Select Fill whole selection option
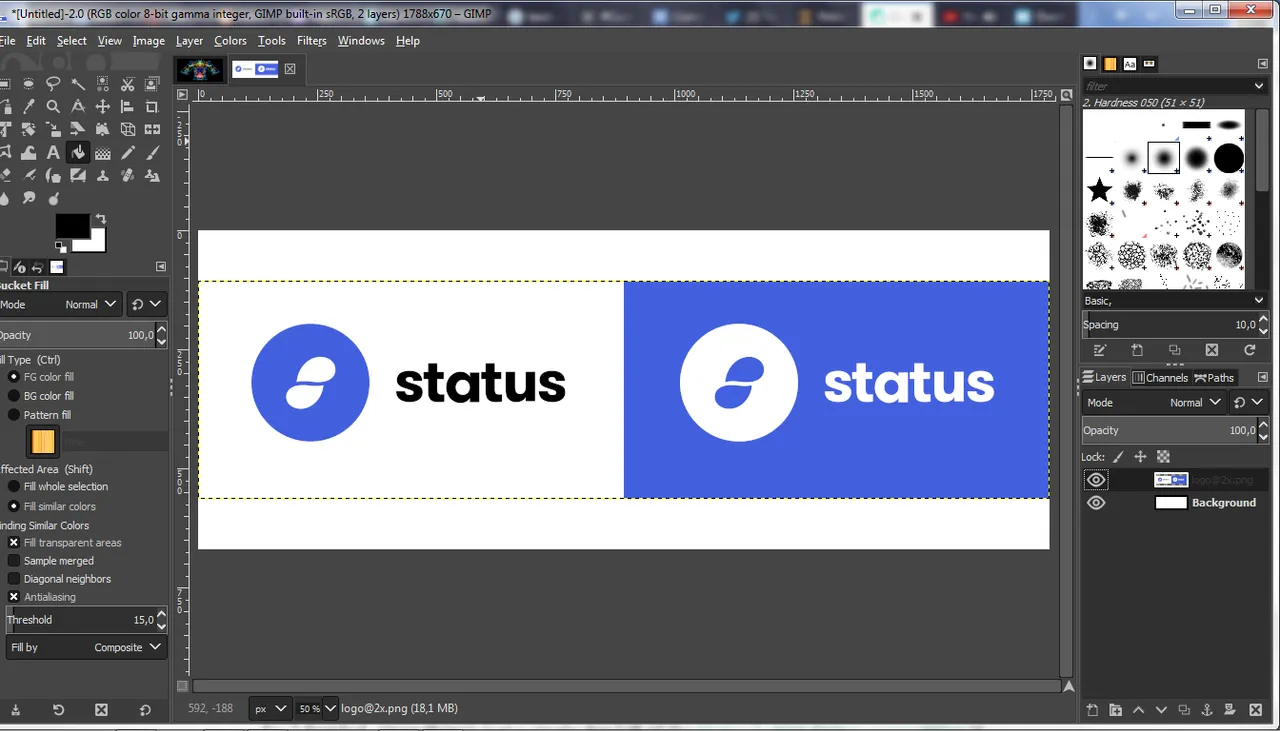Screen dimensions: 1280x731 click(14, 487)
